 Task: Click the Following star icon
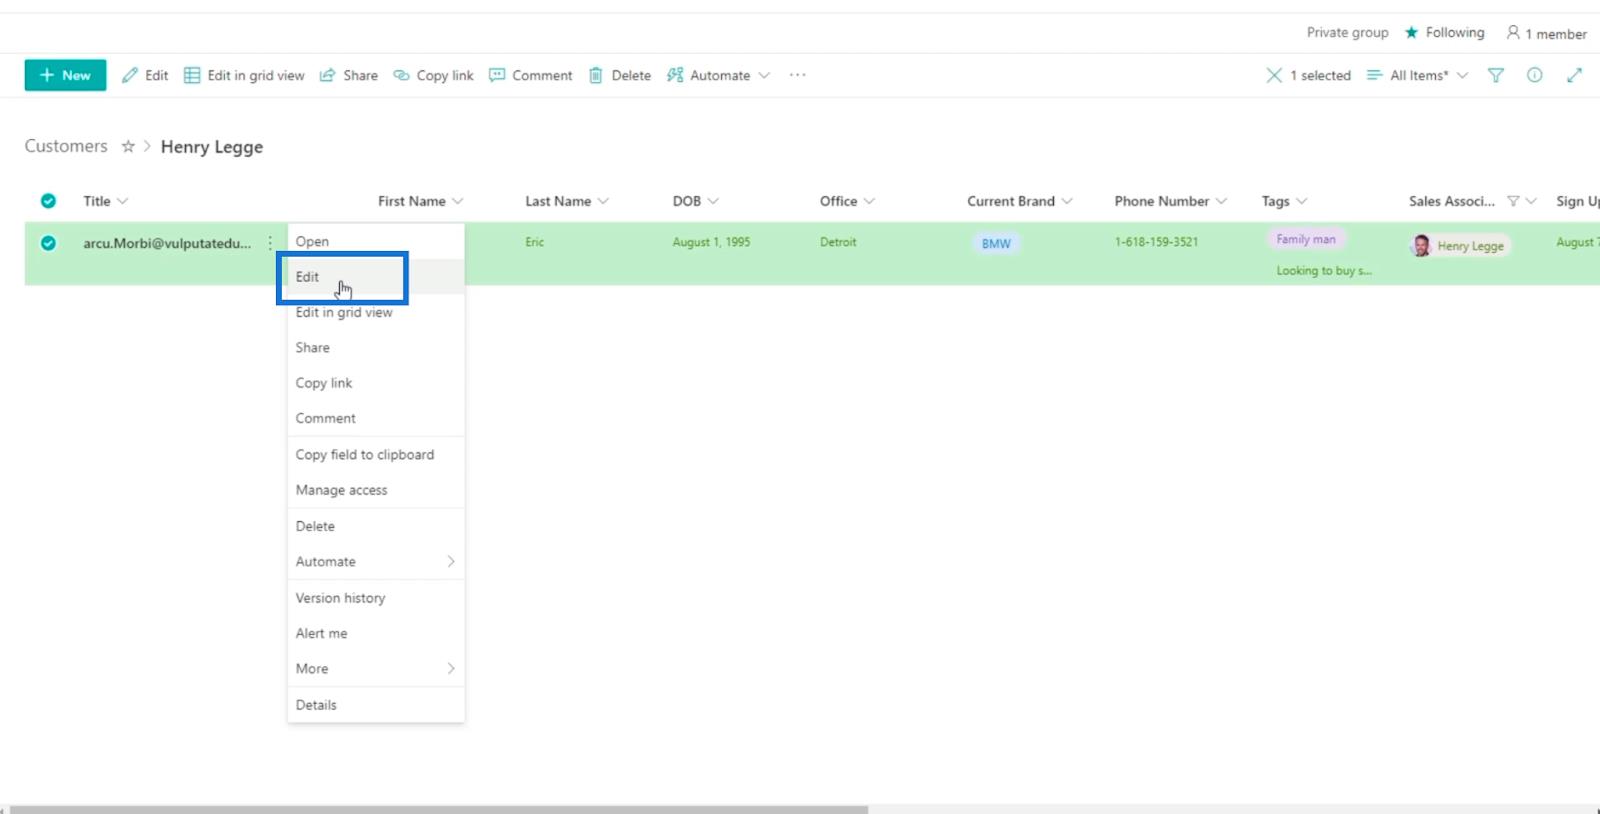1411,33
